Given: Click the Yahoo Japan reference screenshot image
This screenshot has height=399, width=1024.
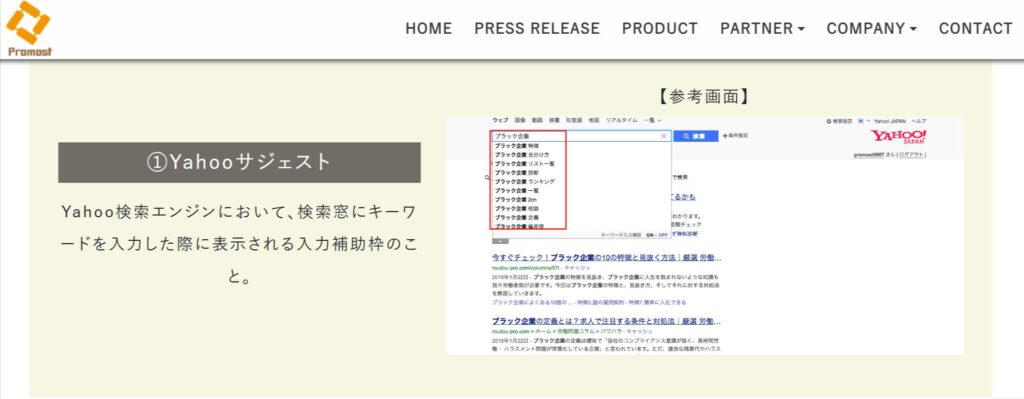Looking at the screenshot, I should (x=704, y=236).
